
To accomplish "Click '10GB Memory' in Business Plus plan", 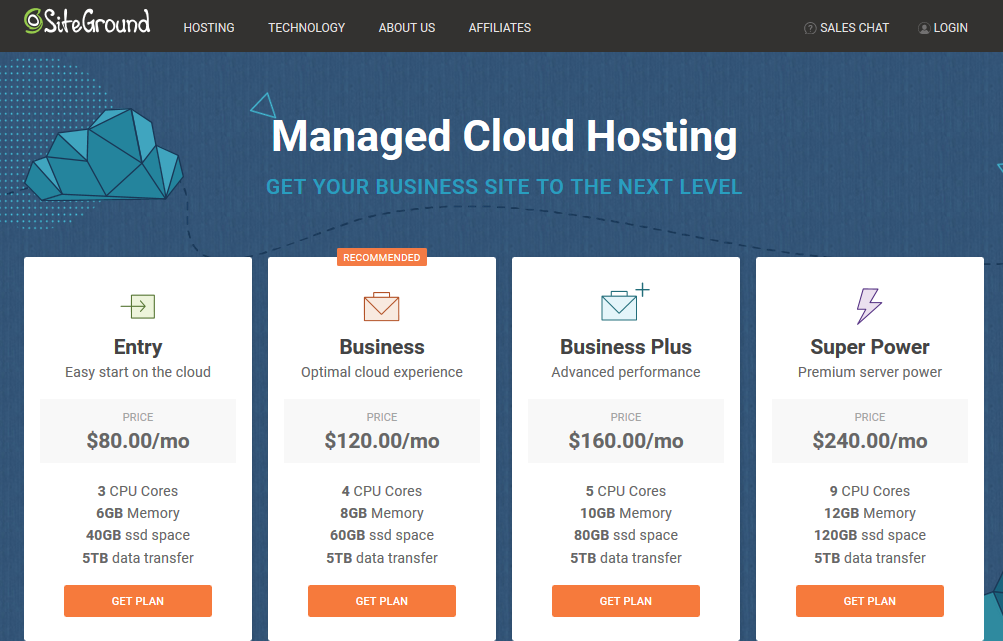I will pos(626,513).
